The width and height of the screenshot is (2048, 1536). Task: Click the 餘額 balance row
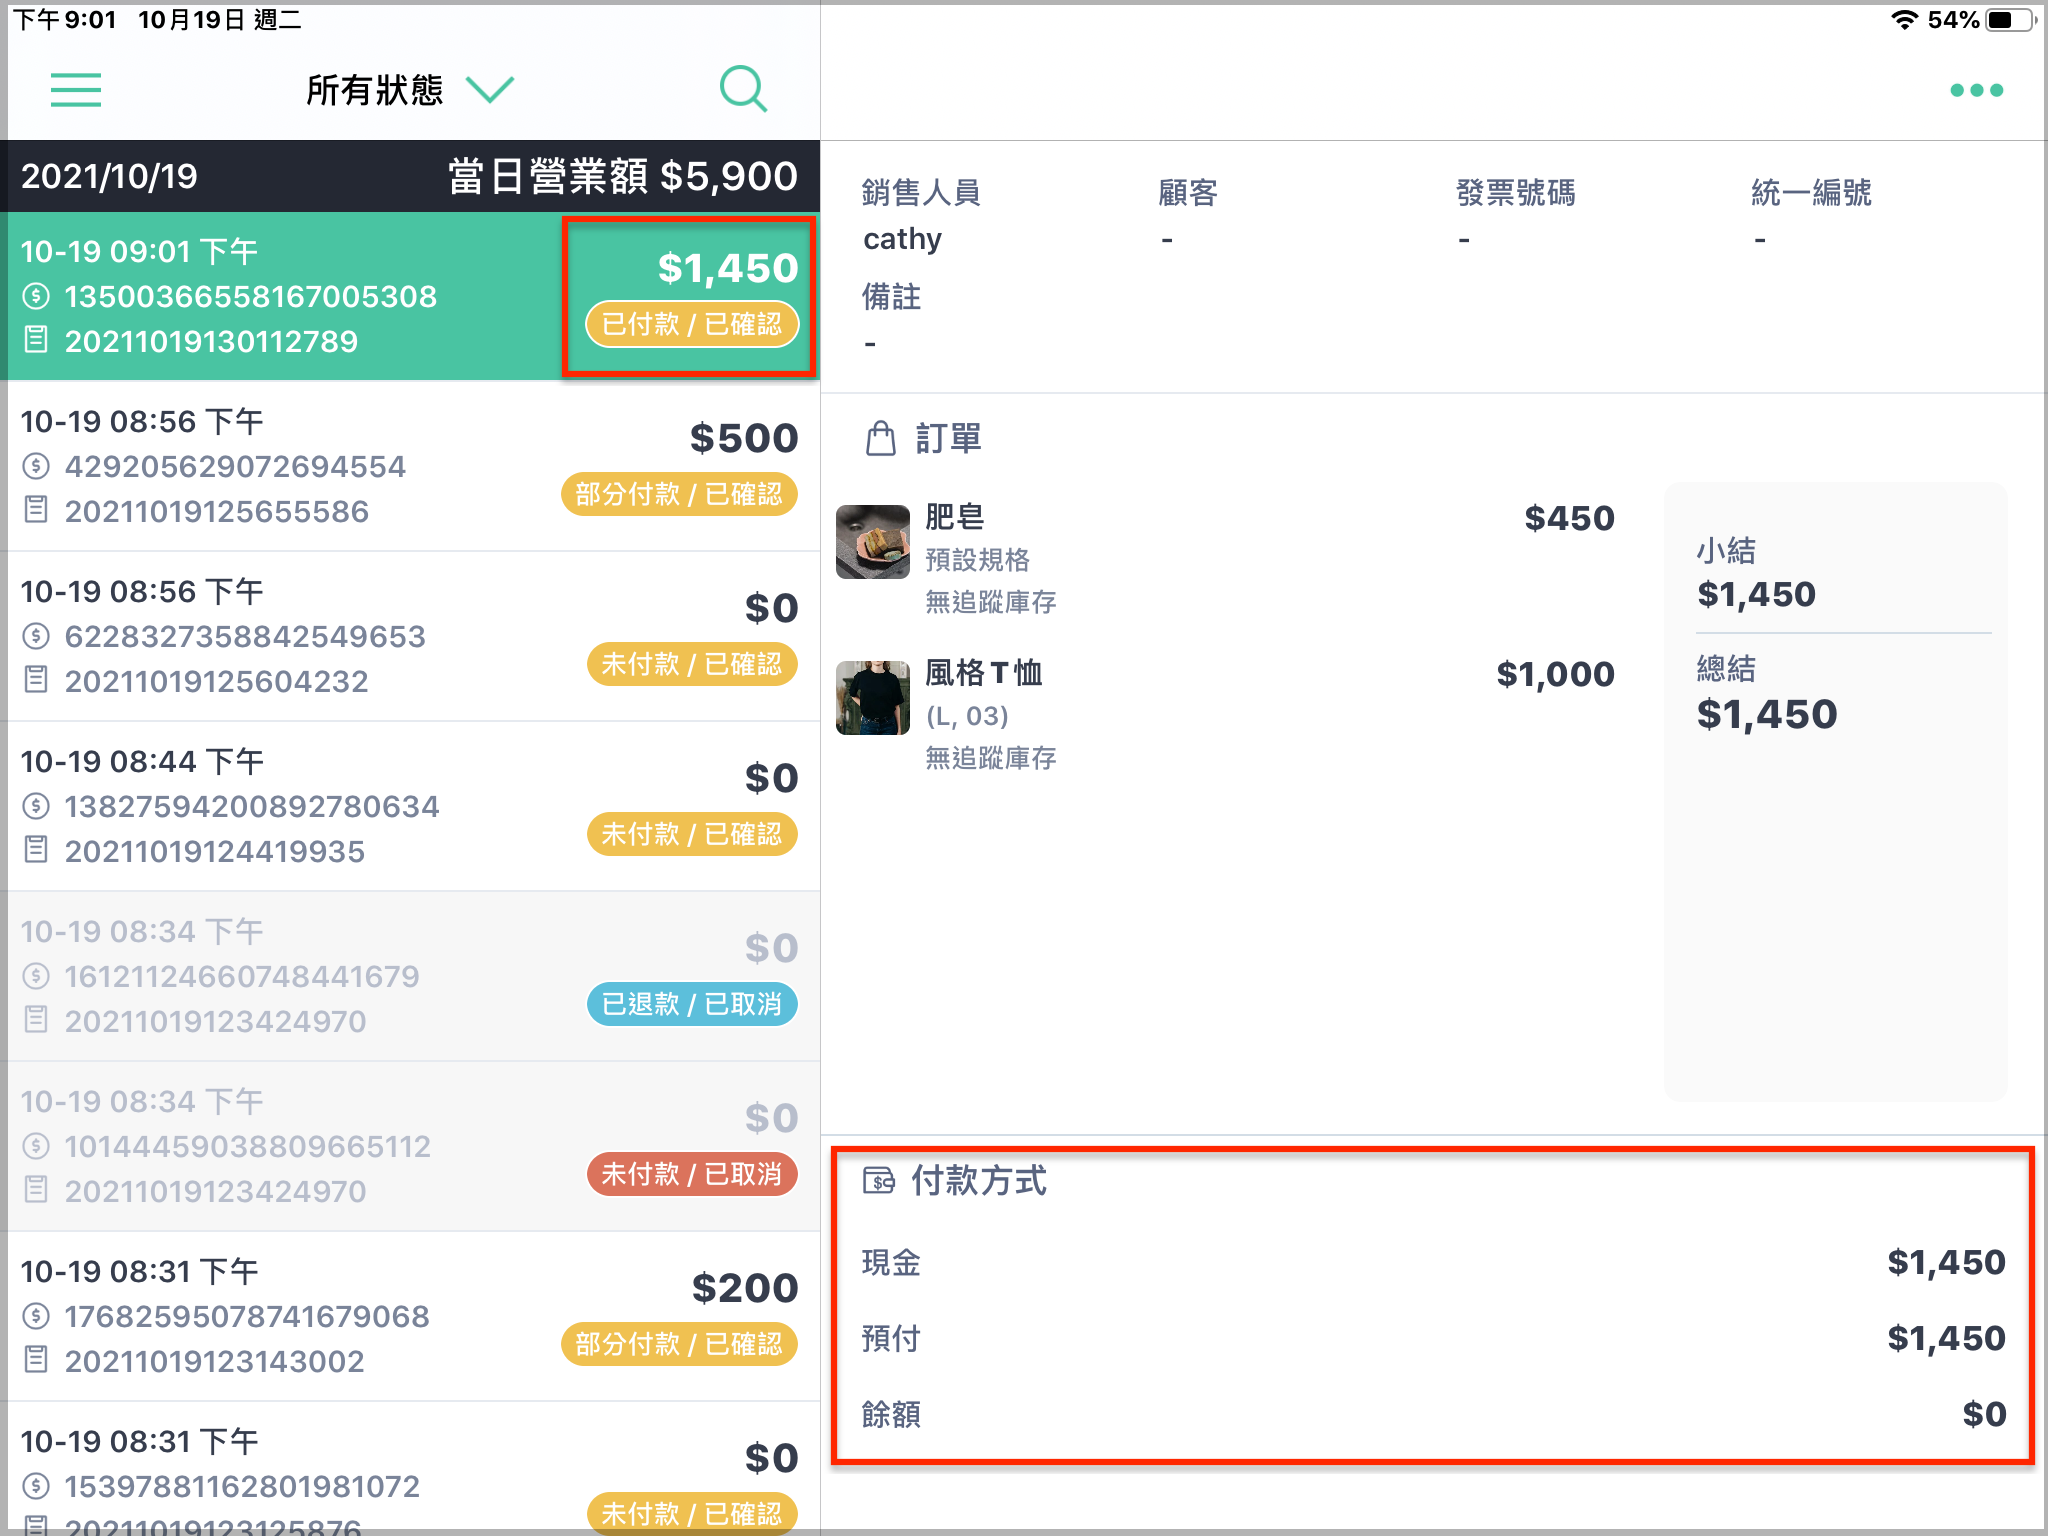pyautogui.click(x=1433, y=1415)
